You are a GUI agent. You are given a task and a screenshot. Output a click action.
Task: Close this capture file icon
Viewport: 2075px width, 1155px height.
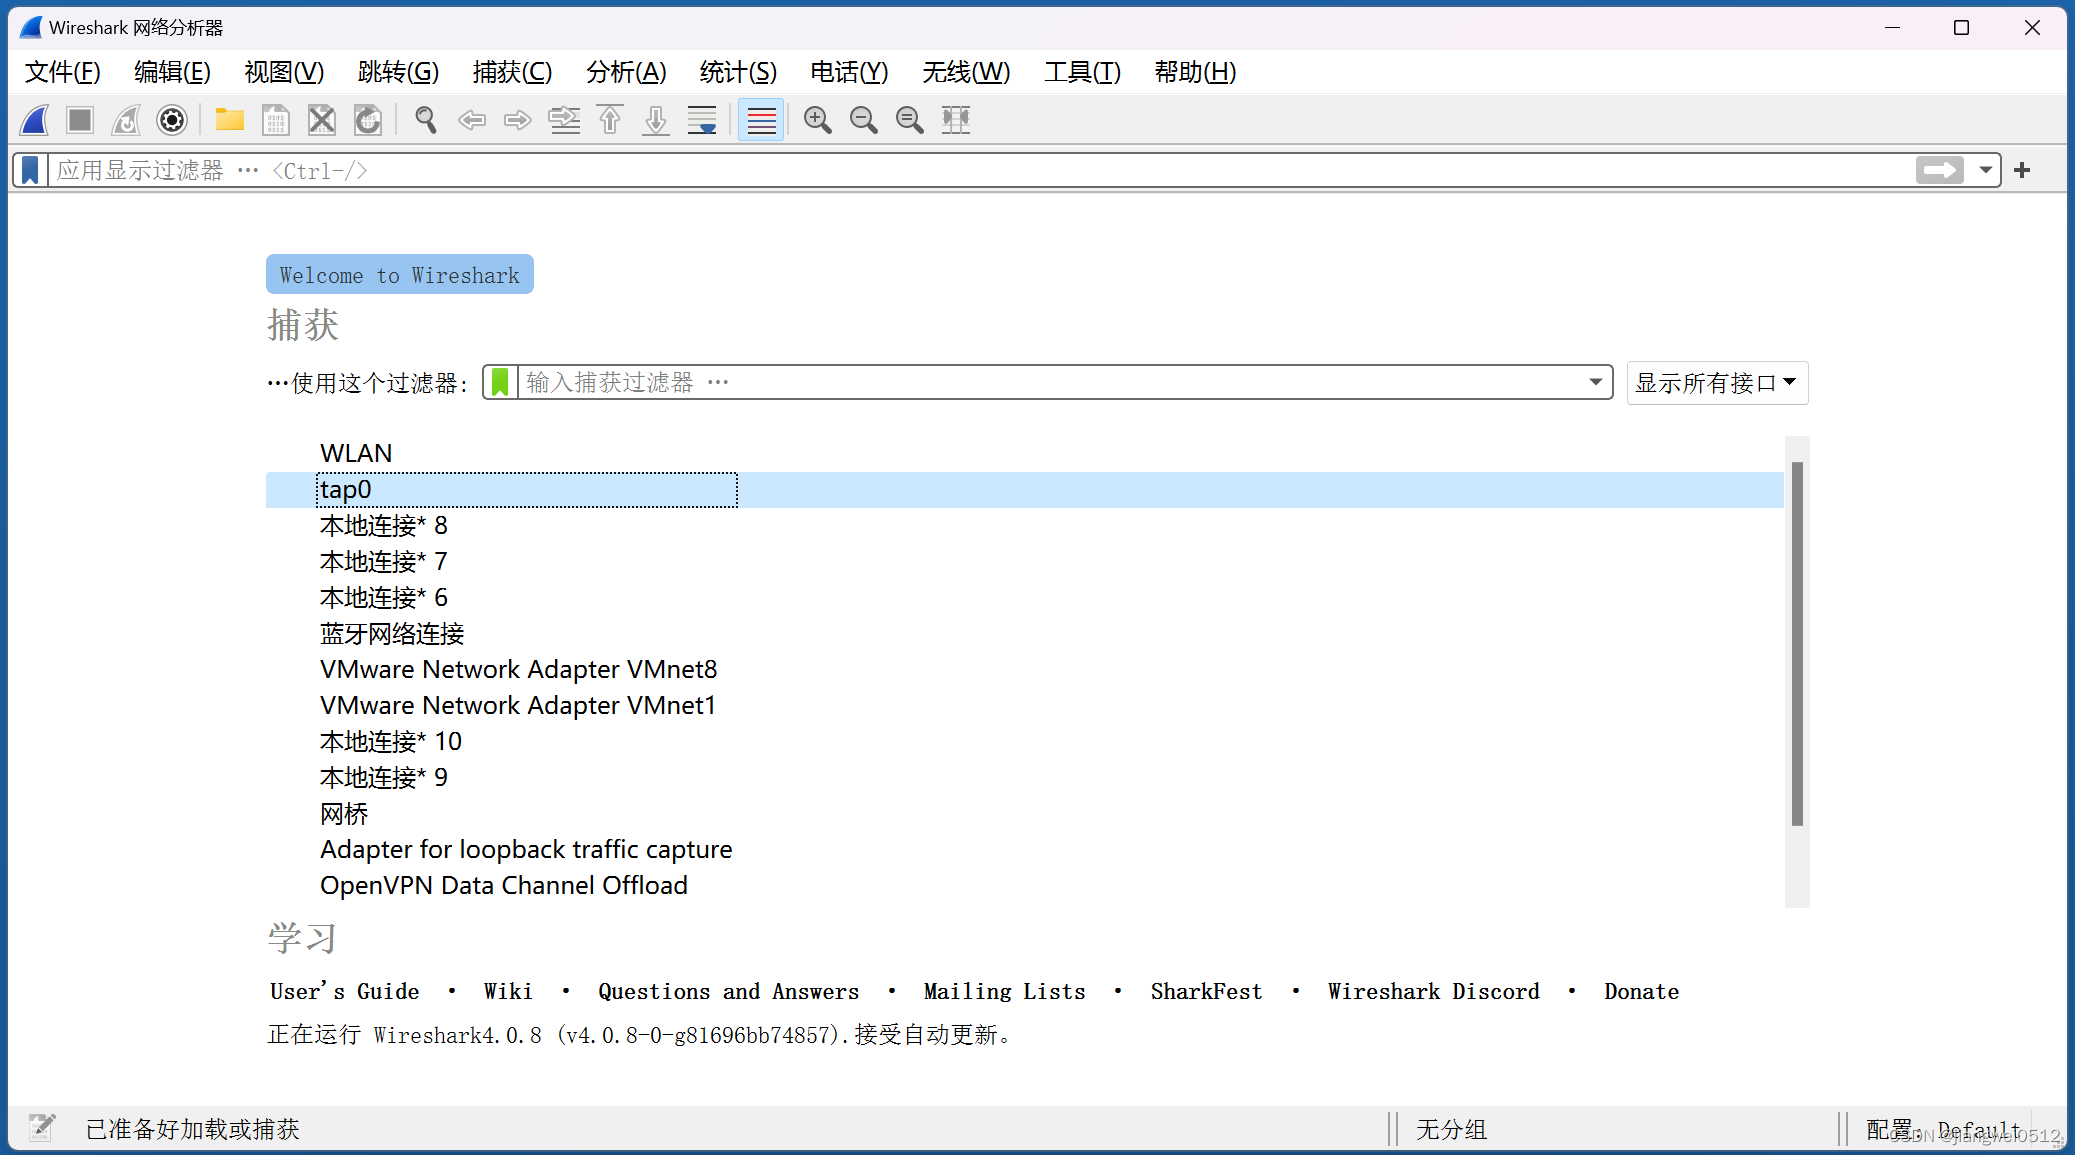[x=322, y=120]
